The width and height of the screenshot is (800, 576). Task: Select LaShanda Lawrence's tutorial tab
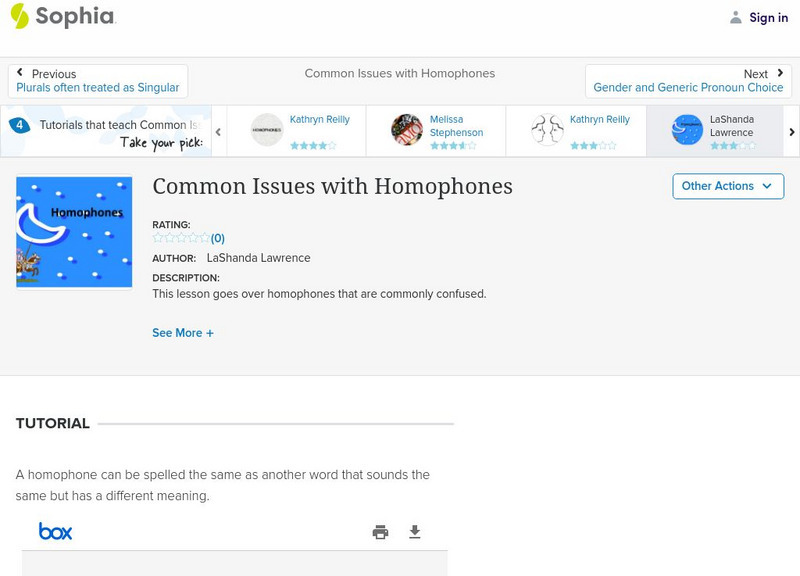coord(715,130)
